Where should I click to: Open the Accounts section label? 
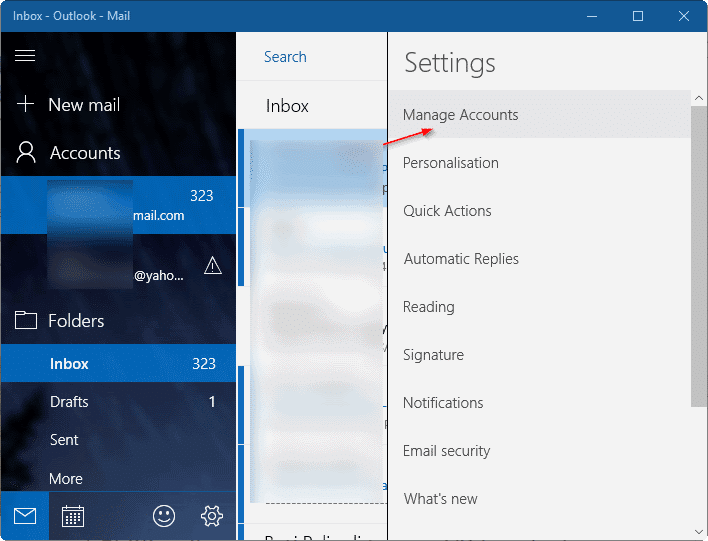[85, 153]
